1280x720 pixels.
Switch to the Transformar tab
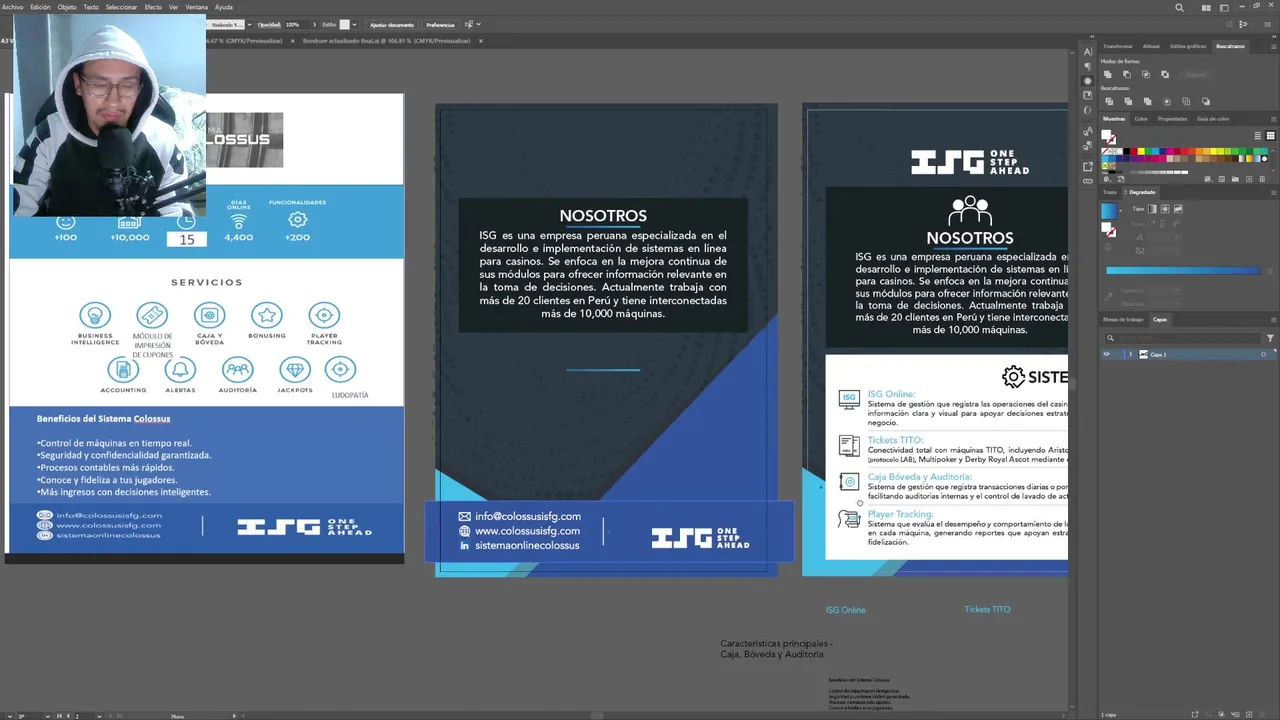[x=1118, y=46]
